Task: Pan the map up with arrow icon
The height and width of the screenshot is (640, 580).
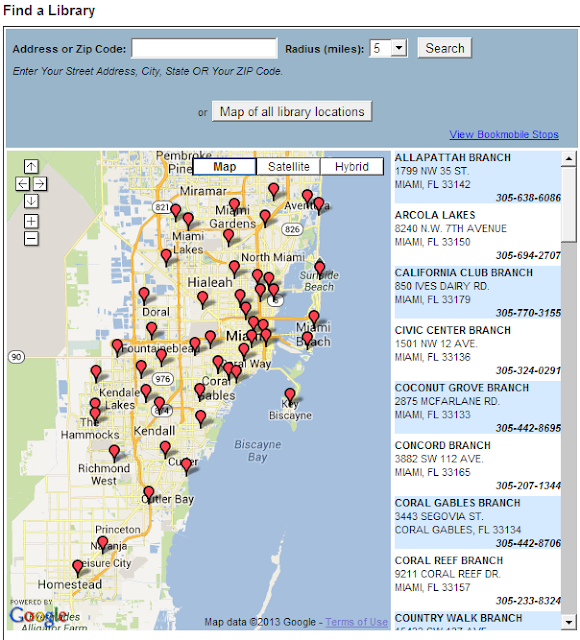Action: (31, 167)
